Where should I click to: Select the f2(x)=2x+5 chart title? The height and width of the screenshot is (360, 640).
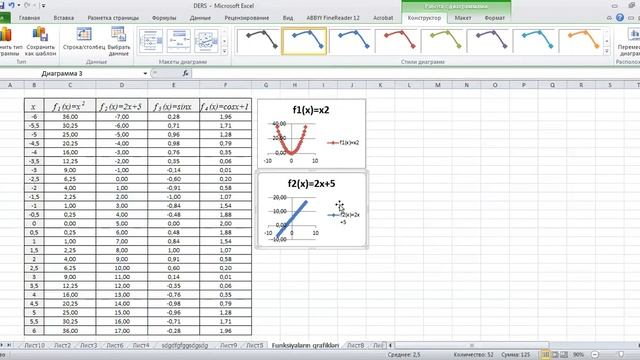[311, 184]
